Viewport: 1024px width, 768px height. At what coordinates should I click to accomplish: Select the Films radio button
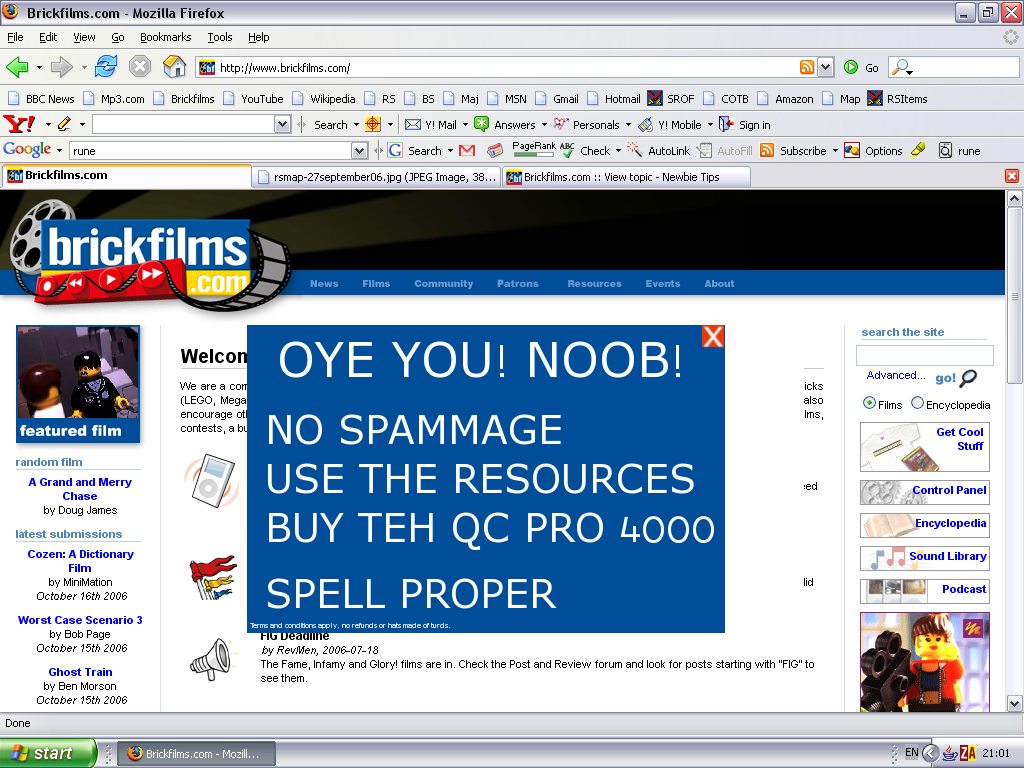(869, 403)
